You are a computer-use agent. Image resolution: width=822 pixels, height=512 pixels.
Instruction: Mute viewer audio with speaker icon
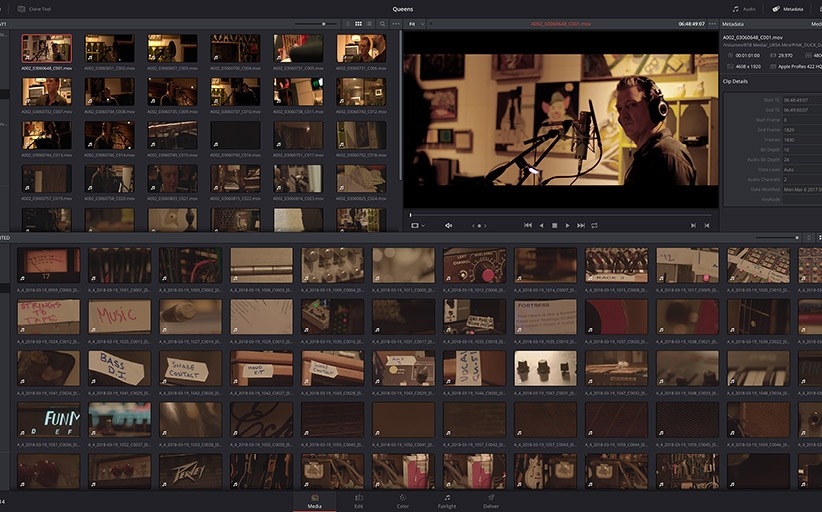[448, 225]
